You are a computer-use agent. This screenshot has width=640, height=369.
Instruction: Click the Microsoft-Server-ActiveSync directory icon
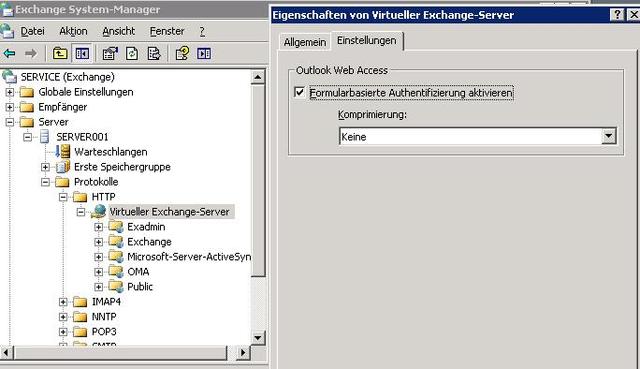(116, 257)
